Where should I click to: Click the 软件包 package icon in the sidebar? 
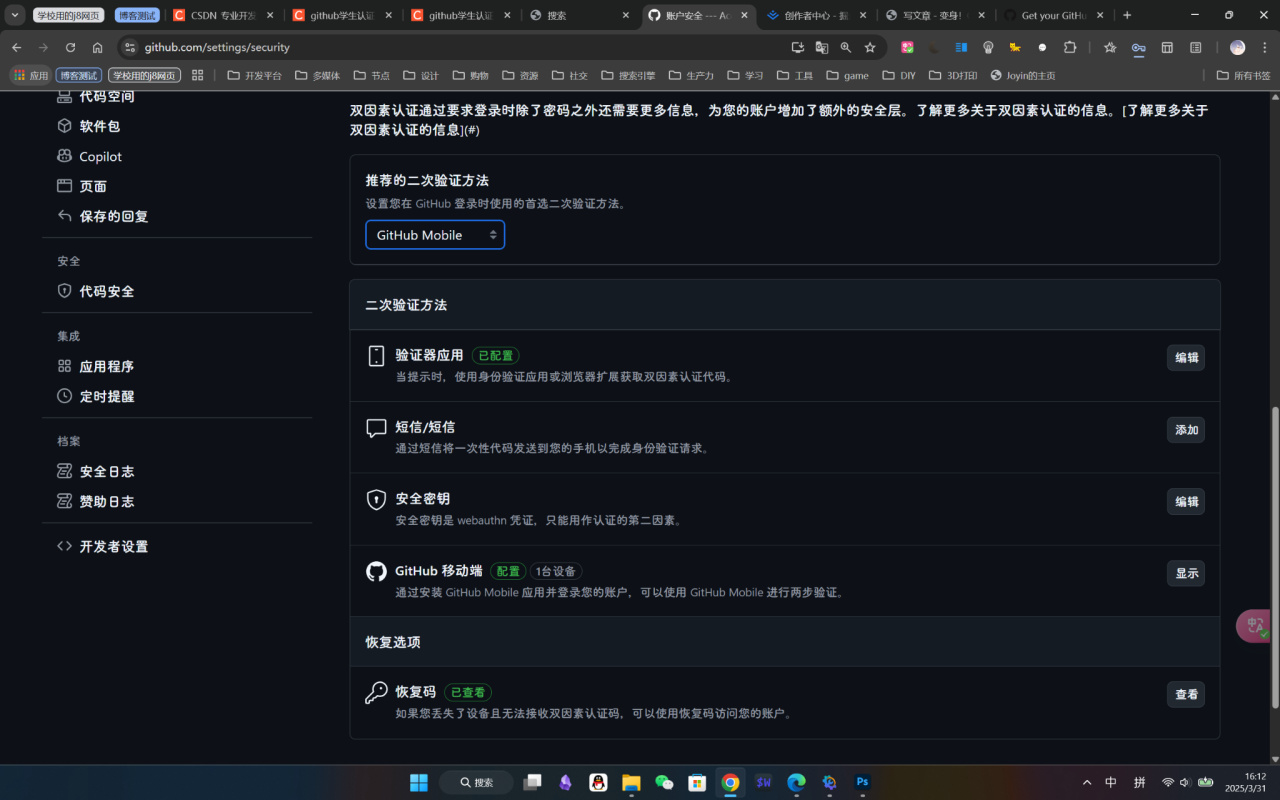coord(64,126)
